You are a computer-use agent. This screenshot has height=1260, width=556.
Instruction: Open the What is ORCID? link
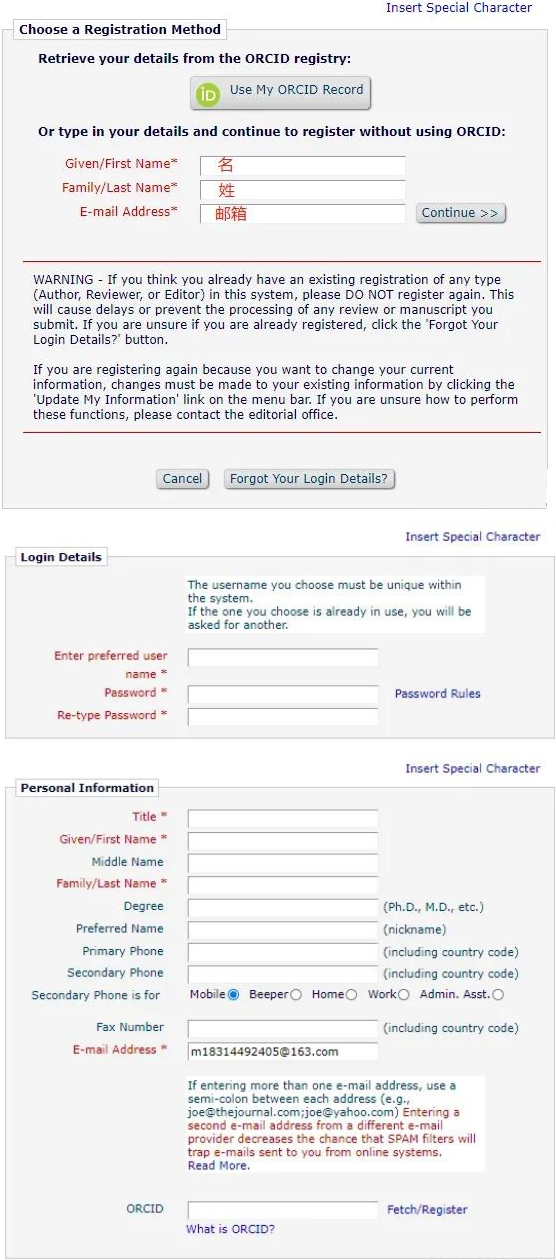(230, 1229)
